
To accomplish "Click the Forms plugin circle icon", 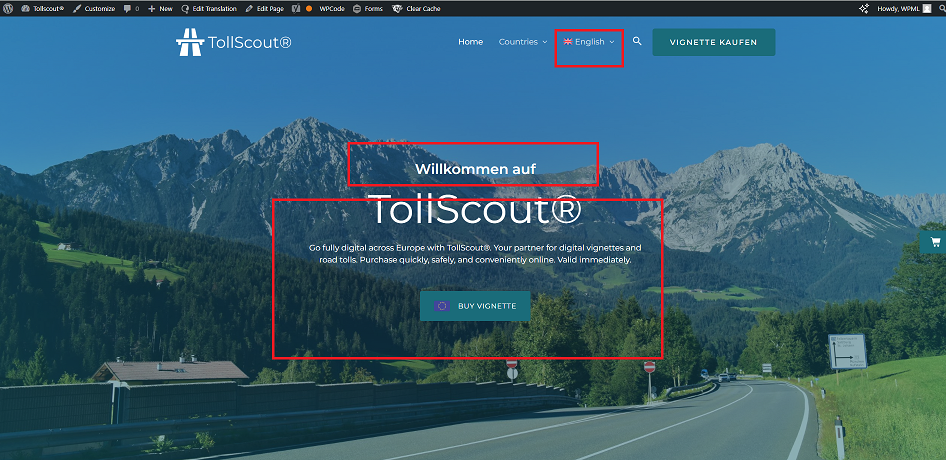I will point(357,8).
